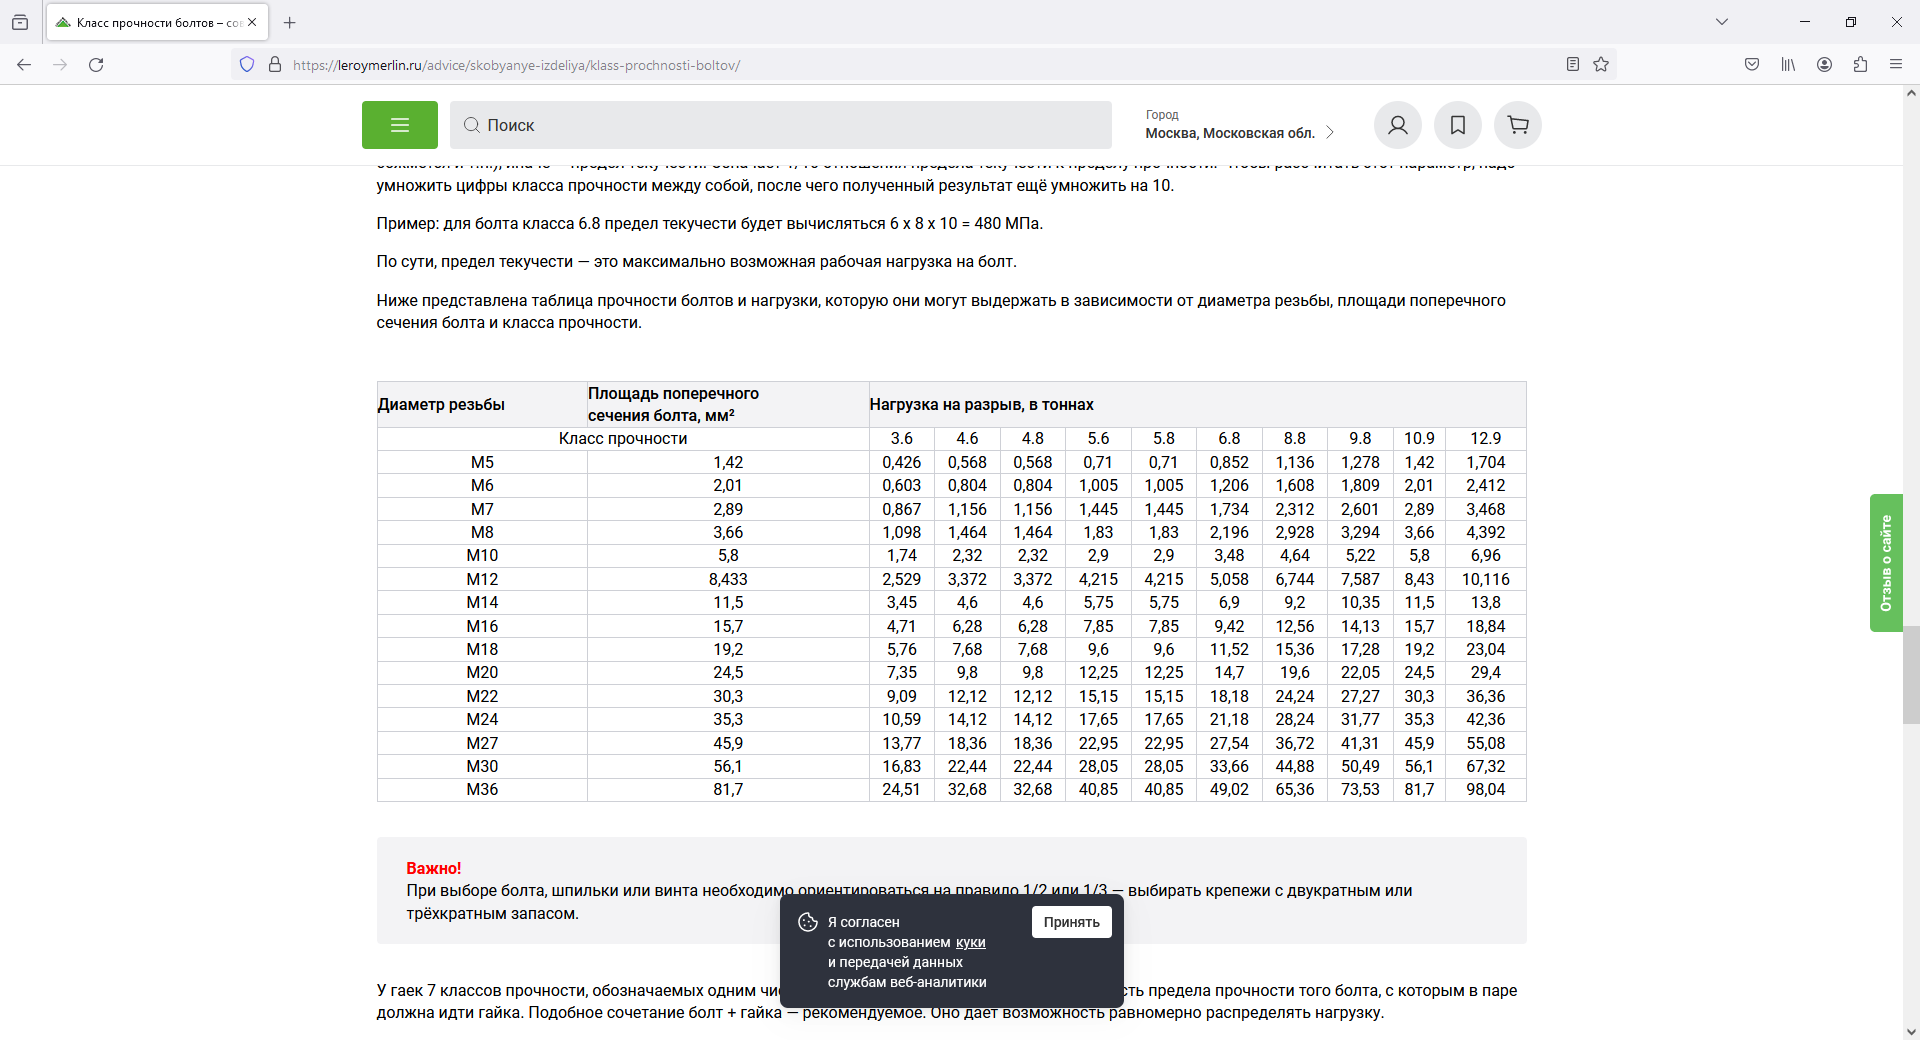Click M12 row diameter cell
The height and width of the screenshot is (1040, 1920).
(482, 579)
